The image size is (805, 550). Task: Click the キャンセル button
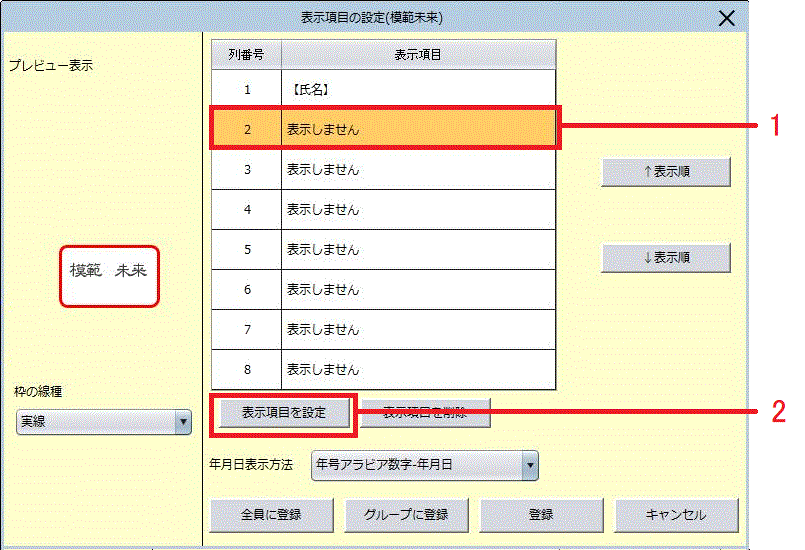coord(676,515)
